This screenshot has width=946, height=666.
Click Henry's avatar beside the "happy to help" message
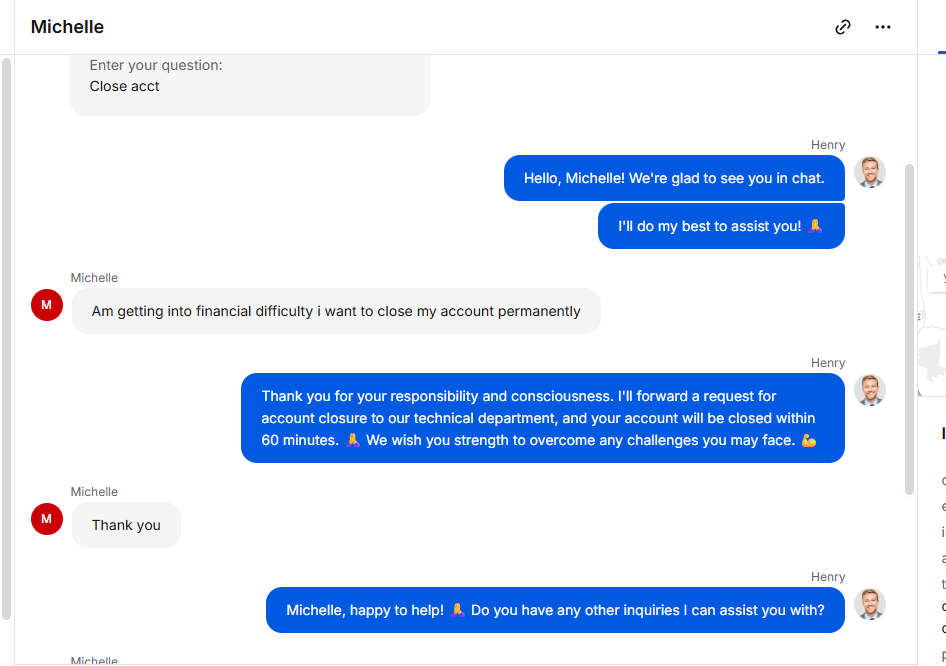coord(870,604)
